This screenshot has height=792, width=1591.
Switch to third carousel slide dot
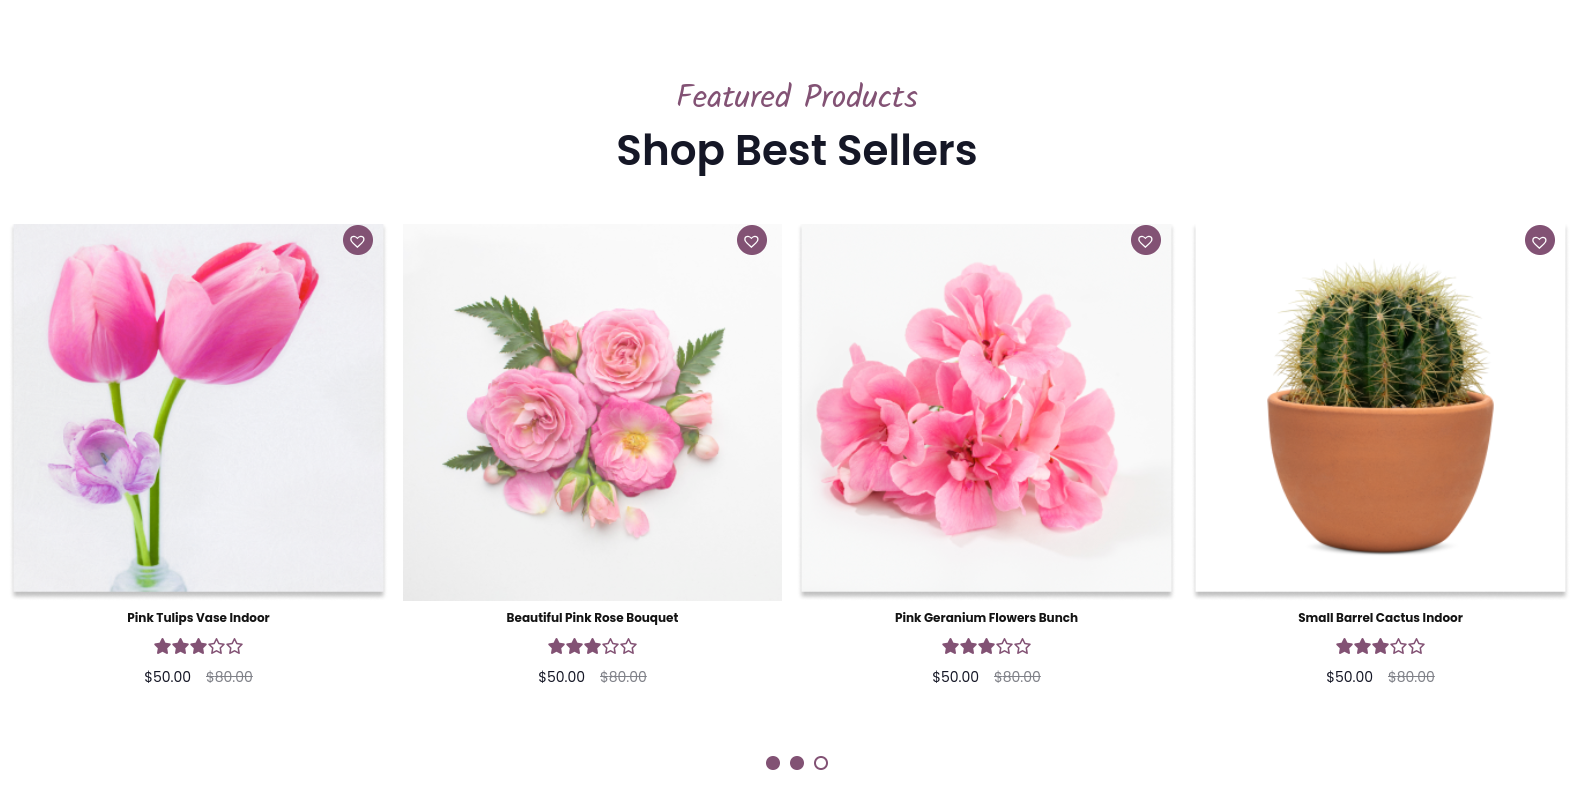pyautogui.click(x=821, y=763)
